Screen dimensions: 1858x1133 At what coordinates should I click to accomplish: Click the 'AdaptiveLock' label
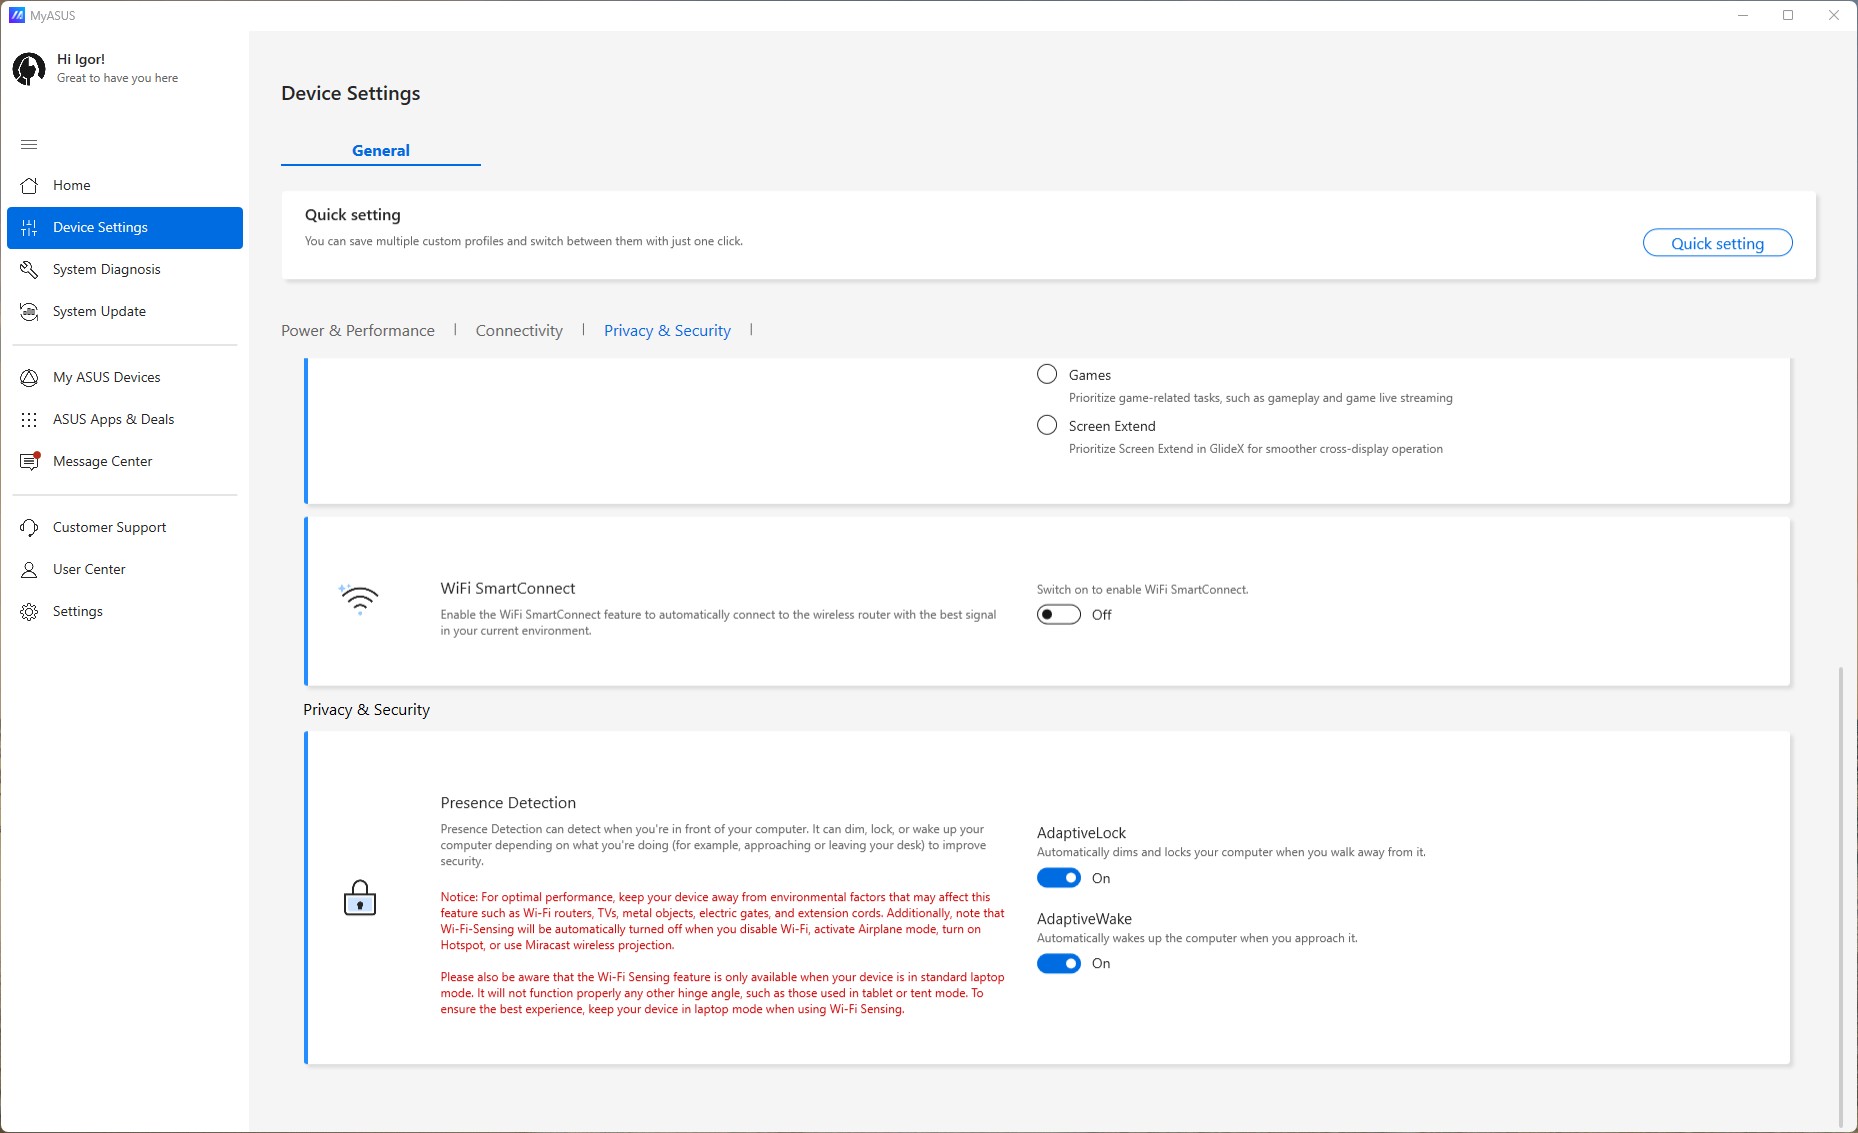click(1081, 833)
